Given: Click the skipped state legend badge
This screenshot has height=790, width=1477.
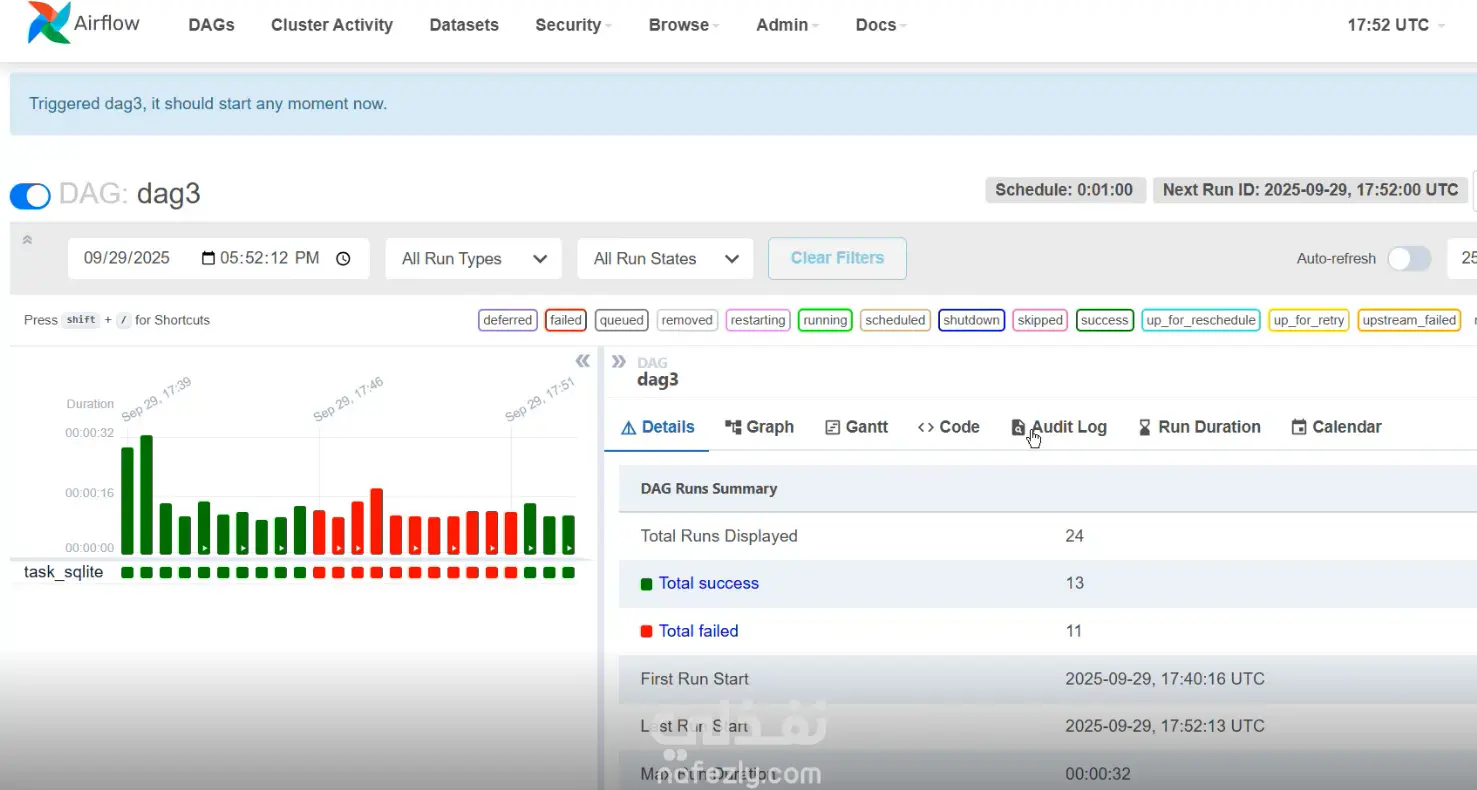Looking at the screenshot, I should pyautogui.click(x=1040, y=320).
